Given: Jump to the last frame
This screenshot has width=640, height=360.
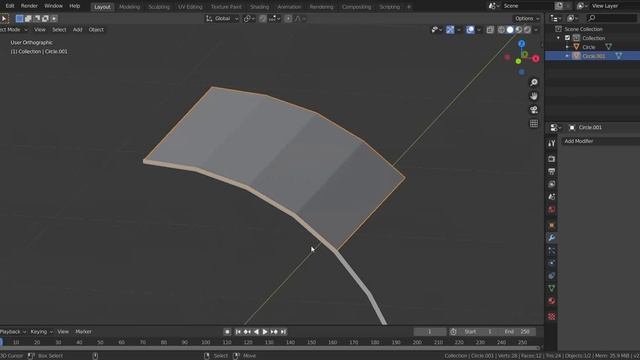Looking at the screenshot, I should pos(283,332).
